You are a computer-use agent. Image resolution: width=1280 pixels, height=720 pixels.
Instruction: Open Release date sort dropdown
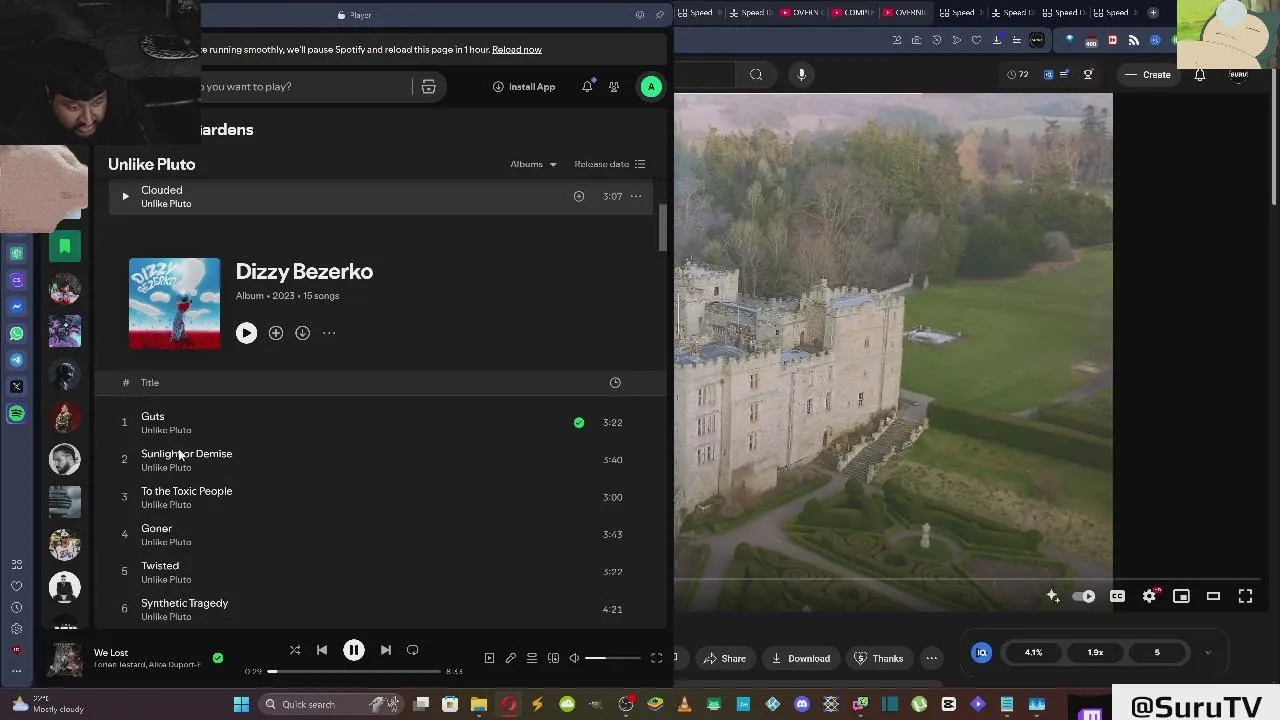coord(610,164)
